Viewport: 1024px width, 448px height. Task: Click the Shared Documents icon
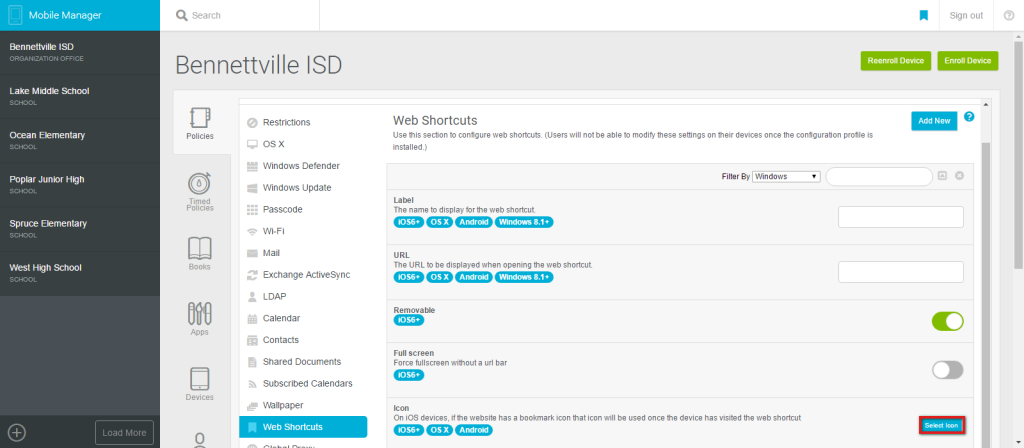tap(252, 362)
